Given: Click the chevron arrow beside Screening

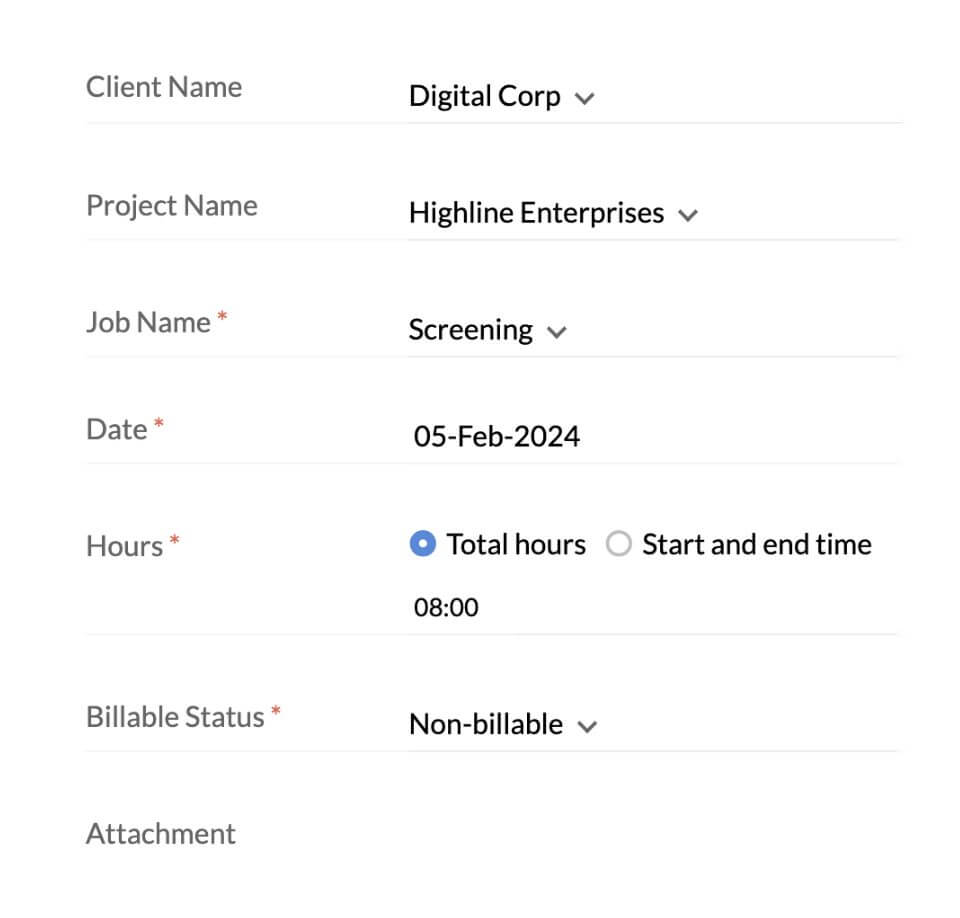Looking at the screenshot, I should click(x=557, y=332).
